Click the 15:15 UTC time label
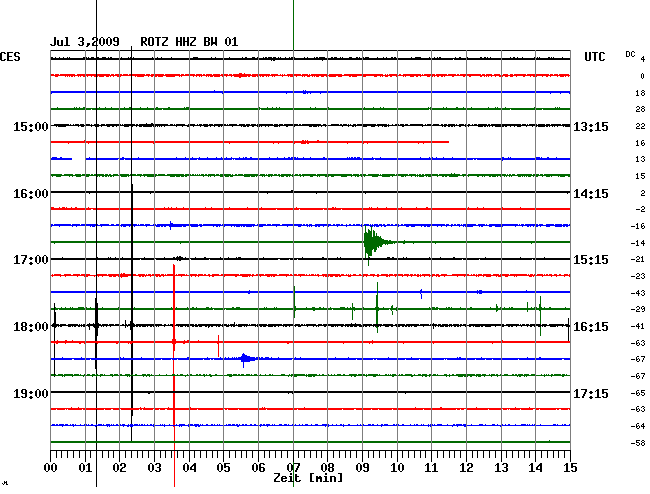 pyautogui.click(x=591, y=260)
